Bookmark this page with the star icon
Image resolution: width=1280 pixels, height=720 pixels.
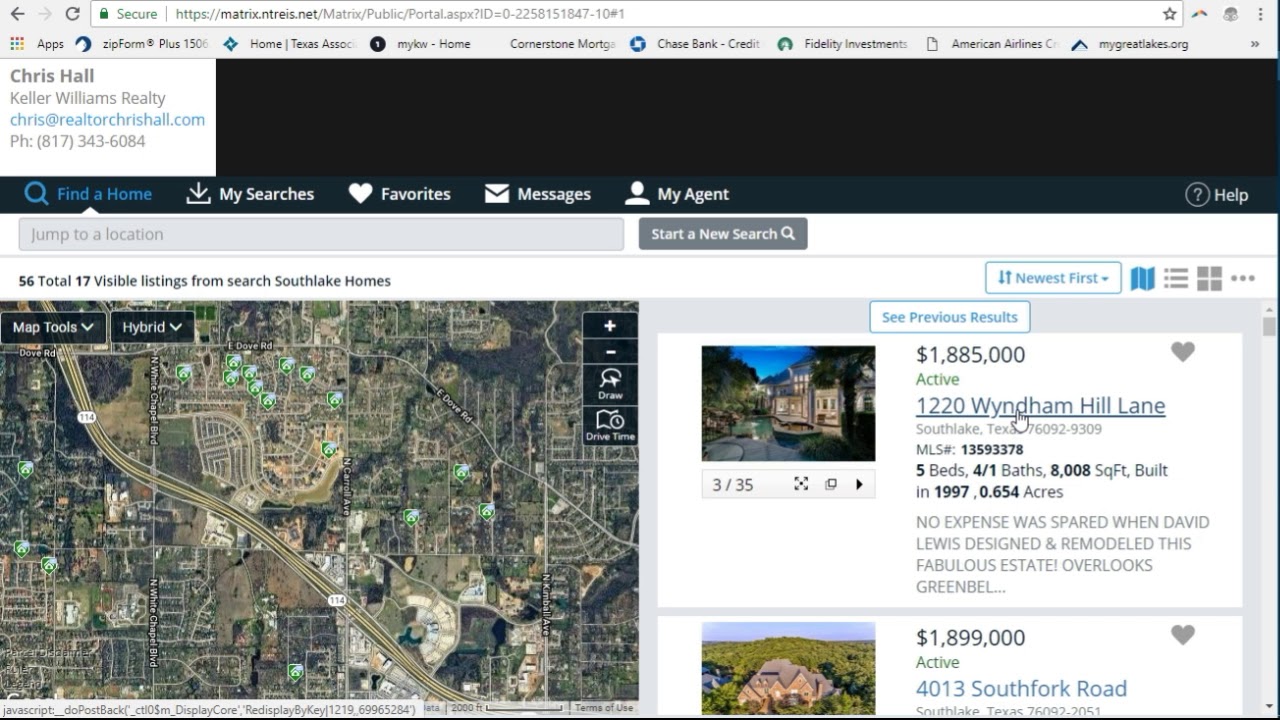(x=1170, y=14)
